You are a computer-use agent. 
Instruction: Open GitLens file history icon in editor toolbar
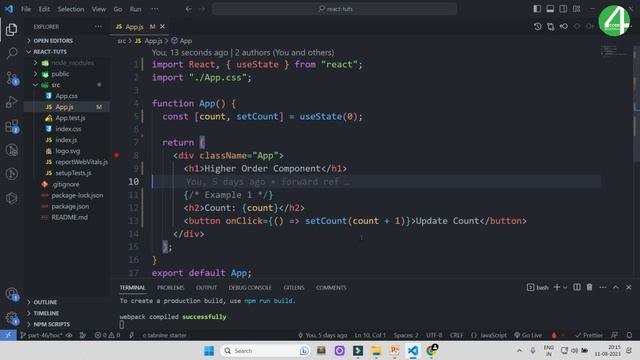tap(538, 27)
